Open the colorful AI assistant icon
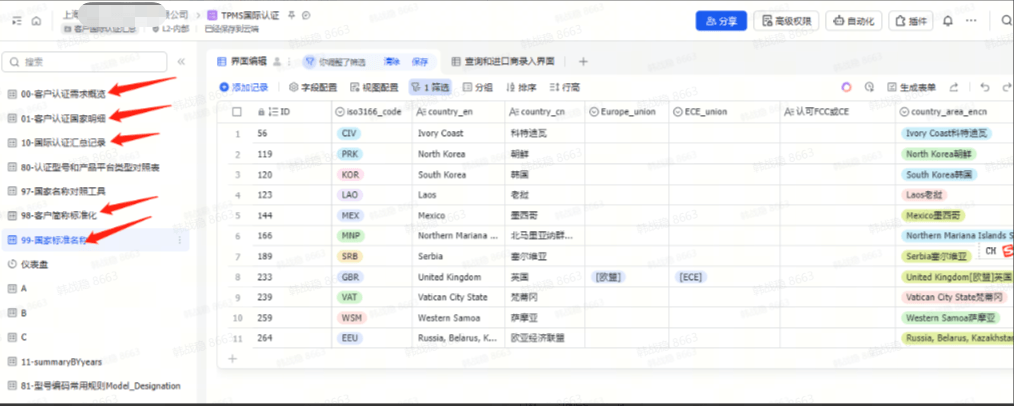The height and width of the screenshot is (406, 1014). pos(847,87)
